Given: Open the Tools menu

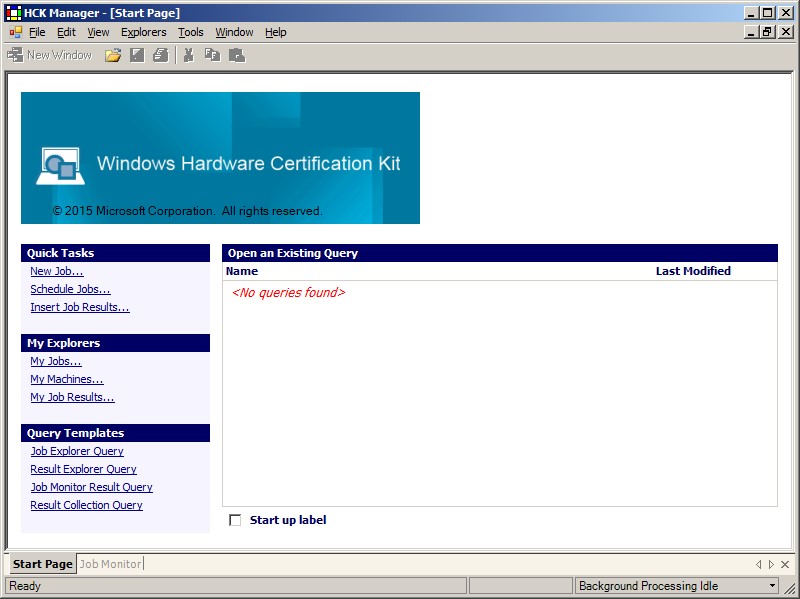Looking at the screenshot, I should 191,33.
